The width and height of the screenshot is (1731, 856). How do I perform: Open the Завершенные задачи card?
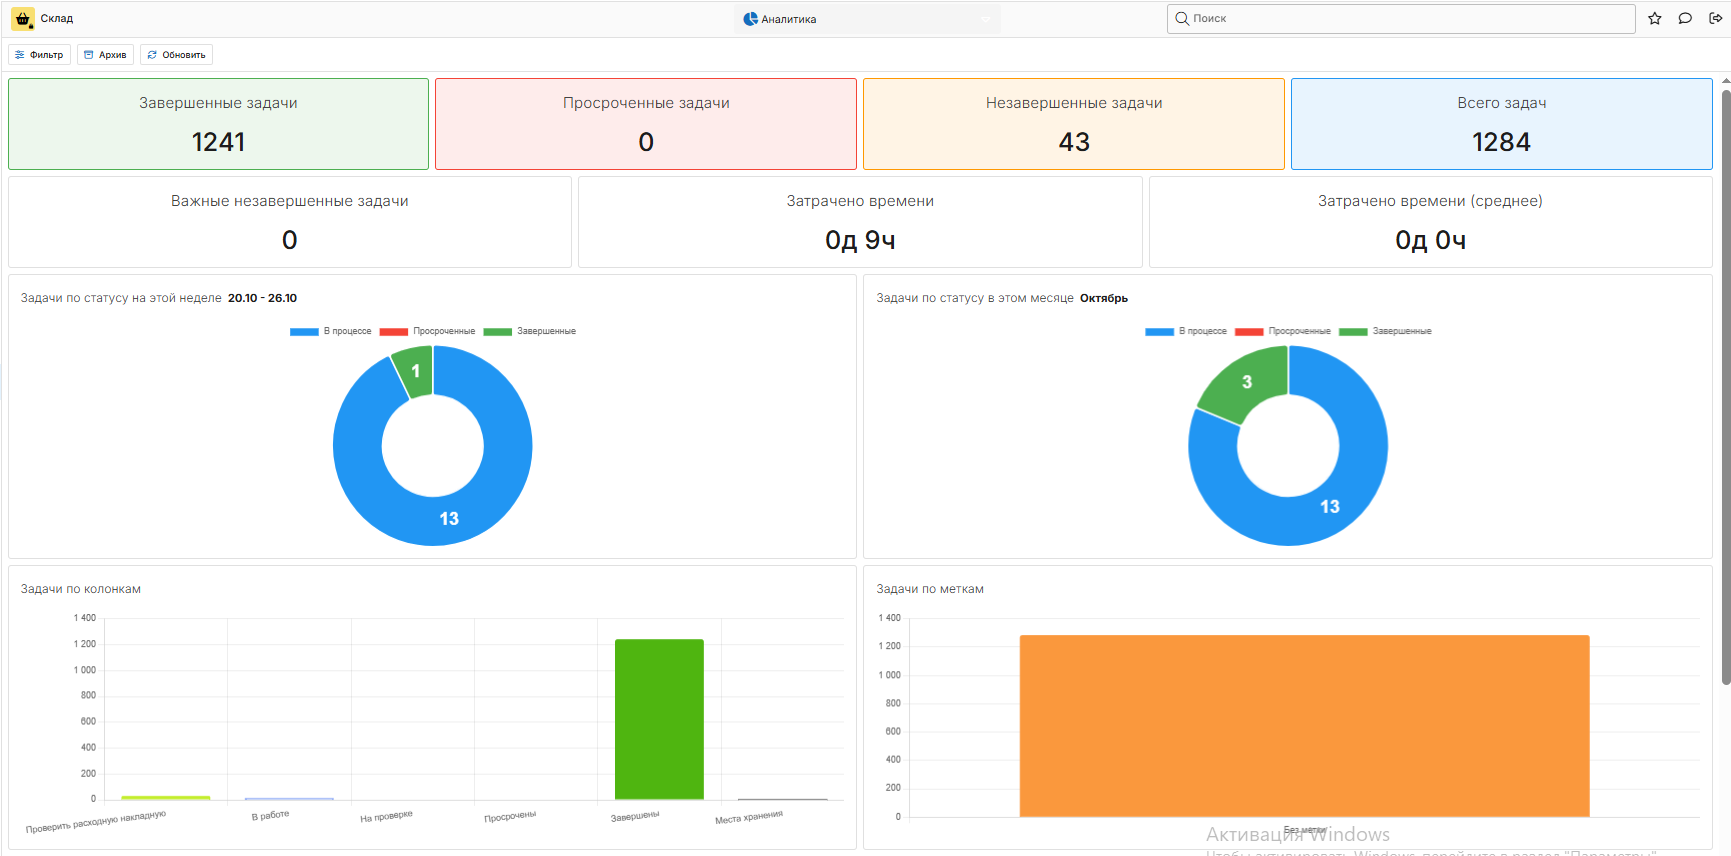(x=218, y=124)
